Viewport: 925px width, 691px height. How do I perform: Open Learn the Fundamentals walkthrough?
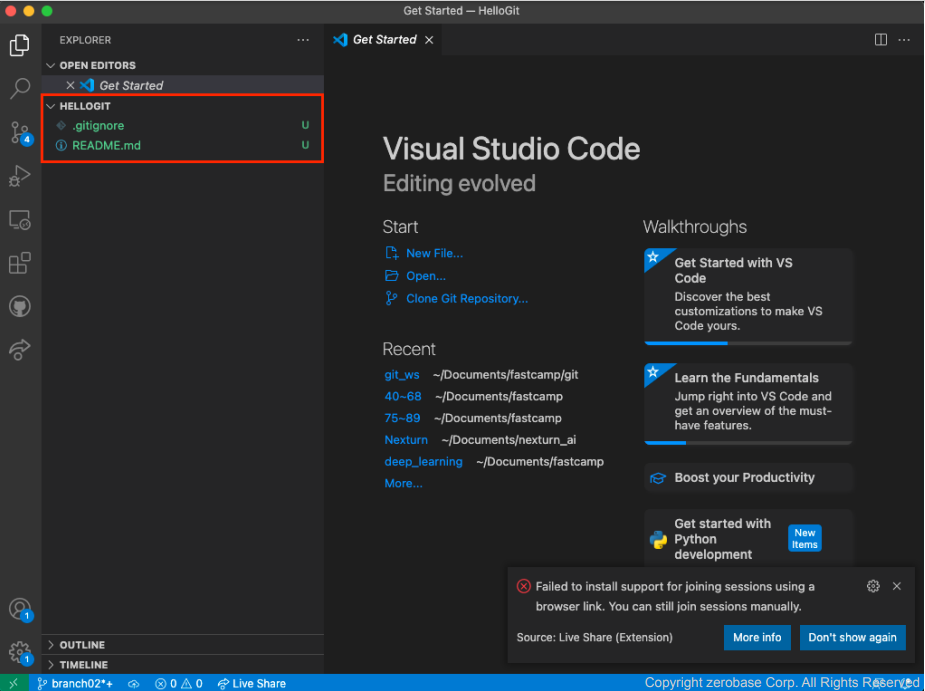(748, 404)
